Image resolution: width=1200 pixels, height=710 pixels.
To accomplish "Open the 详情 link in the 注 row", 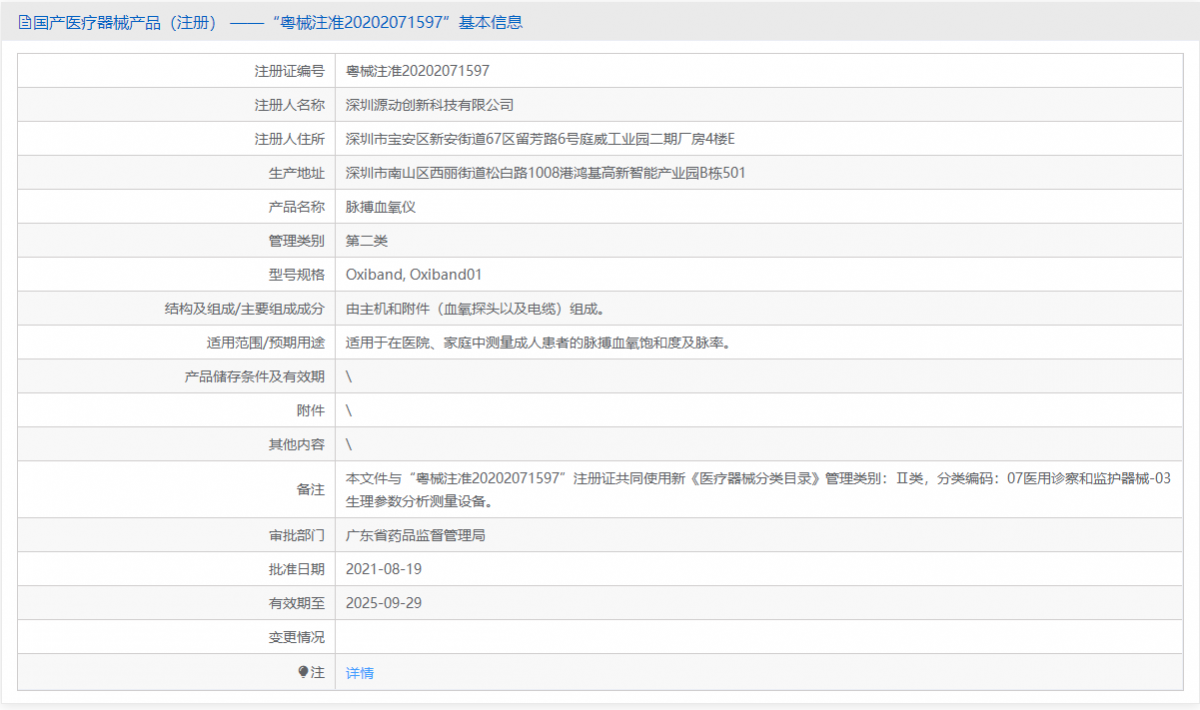I will pyautogui.click(x=358, y=671).
